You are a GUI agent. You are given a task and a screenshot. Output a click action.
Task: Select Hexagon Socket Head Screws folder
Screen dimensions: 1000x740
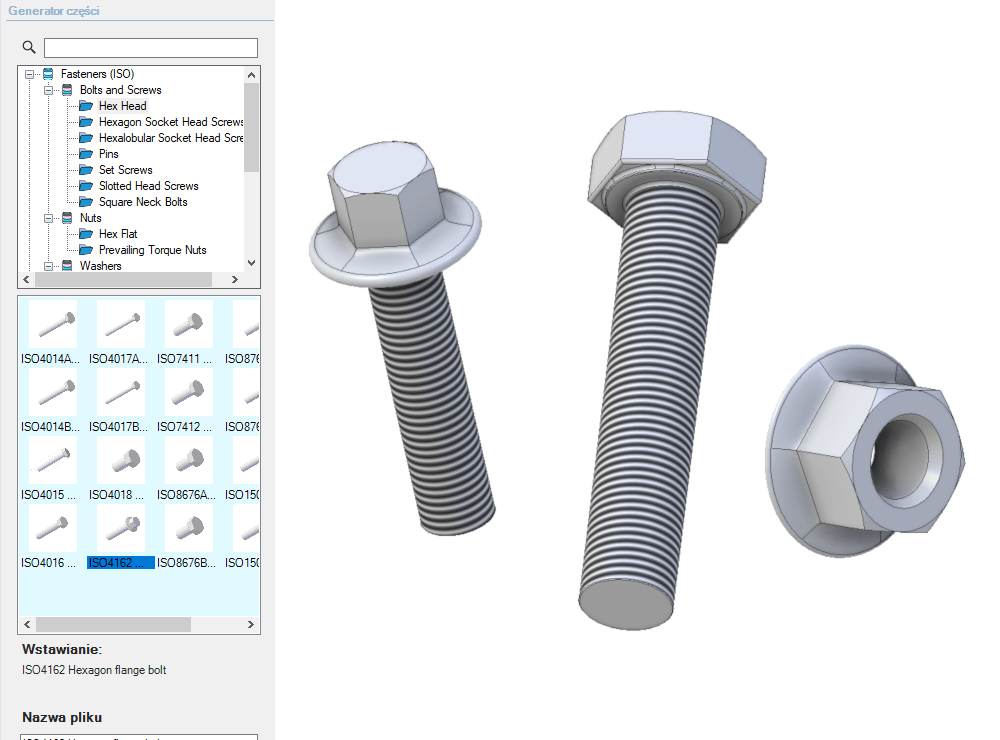170,122
